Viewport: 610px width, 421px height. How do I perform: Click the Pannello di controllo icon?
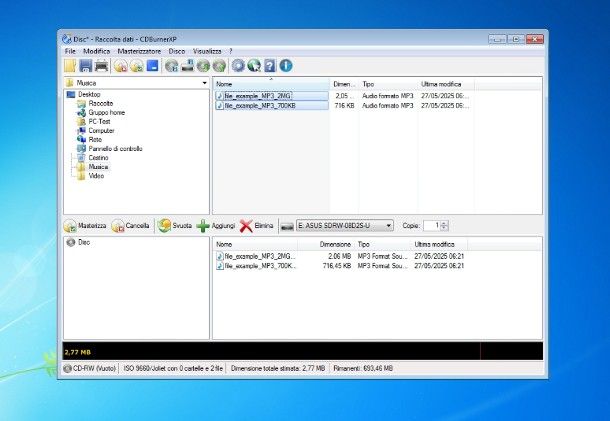(81, 149)
